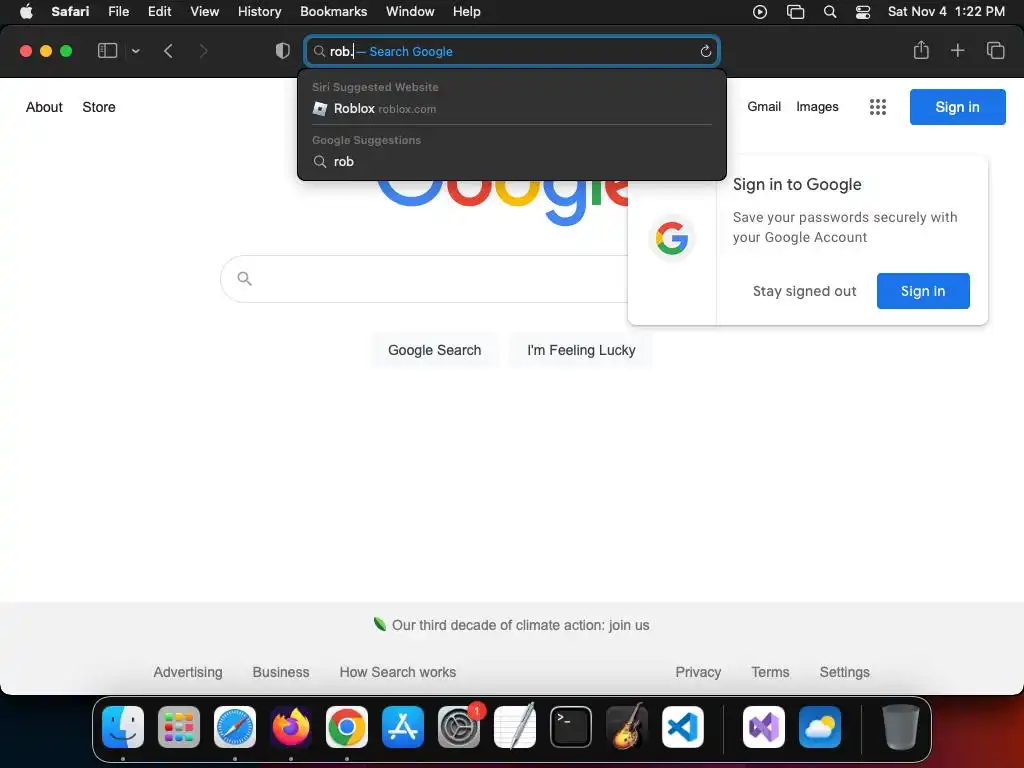
Task: Click Sign in inside the Google popup
Action: (923, 291)
